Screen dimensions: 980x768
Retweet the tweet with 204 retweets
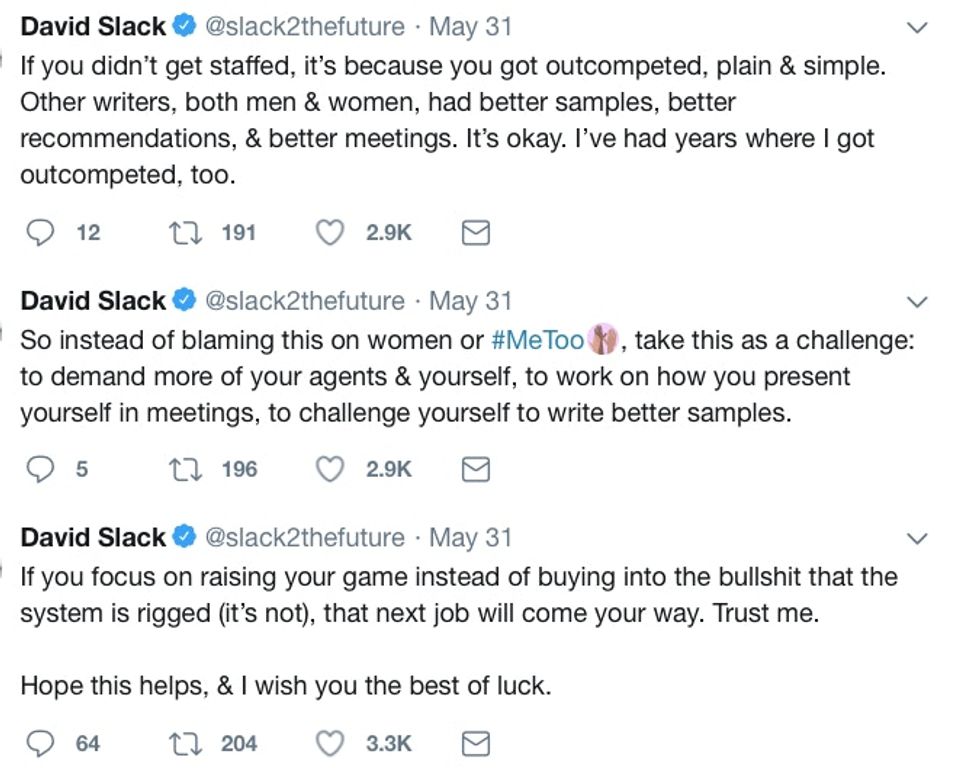182,743
